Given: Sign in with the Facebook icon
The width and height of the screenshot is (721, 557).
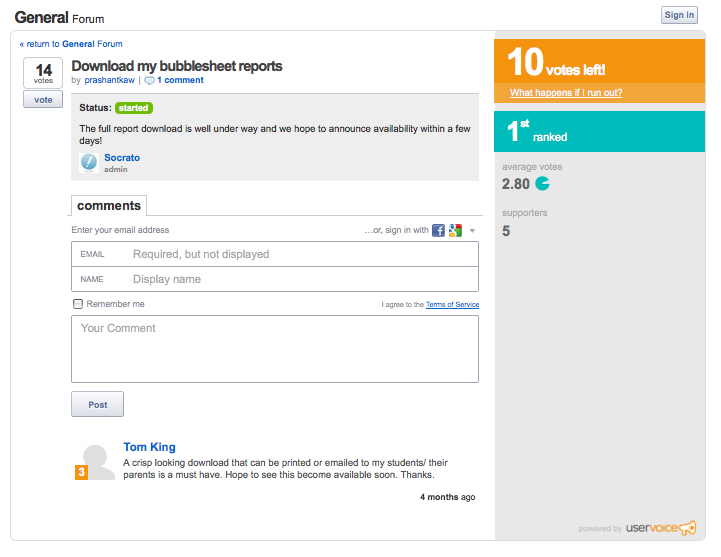Looking at the screenshot, I should click(x=438, y=230).
